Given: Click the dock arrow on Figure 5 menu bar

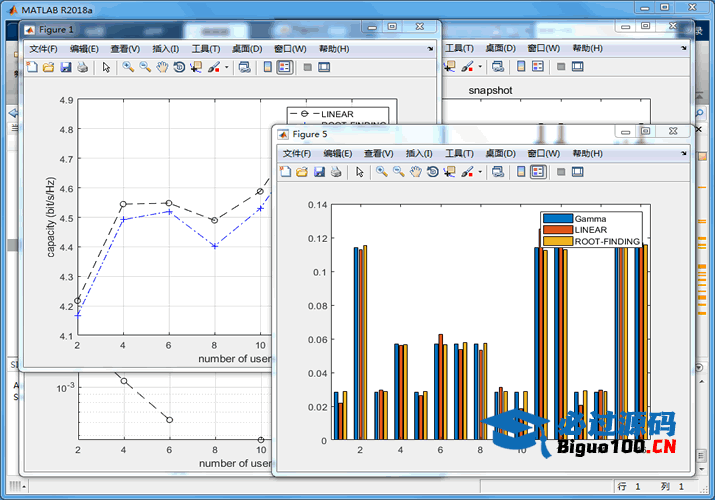Looking at the screenshot, I should (683, 153).
